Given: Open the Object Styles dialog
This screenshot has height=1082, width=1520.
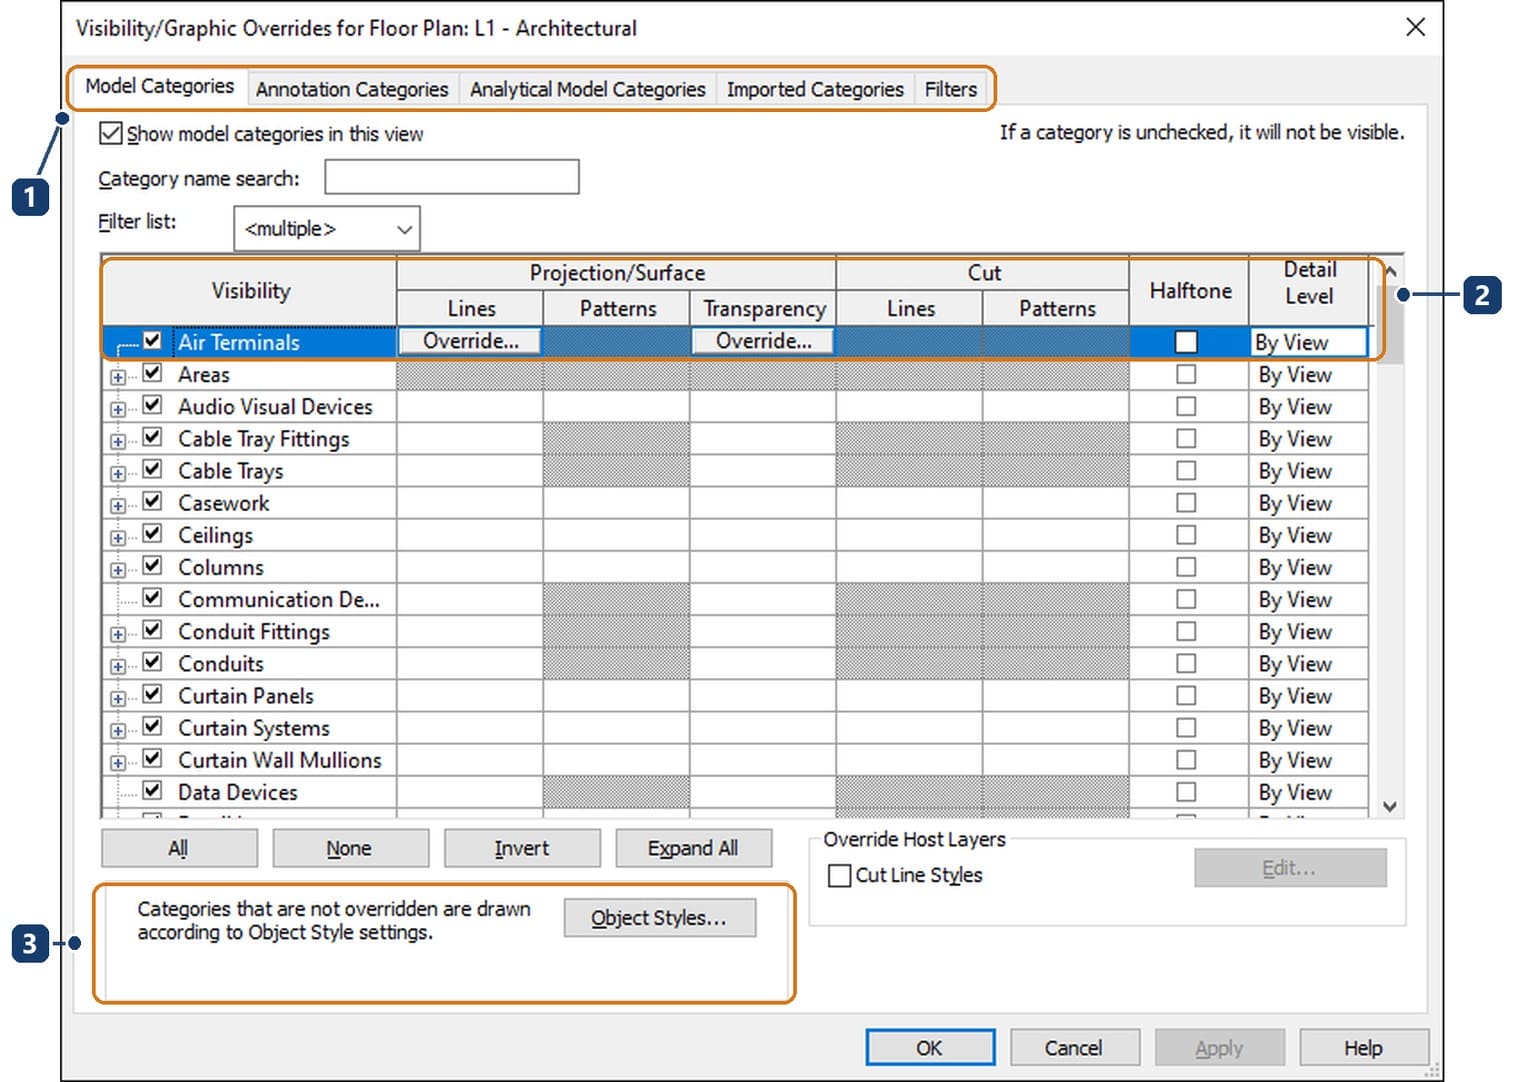Looking at the screenshot, I should click(x=660, y=918).
